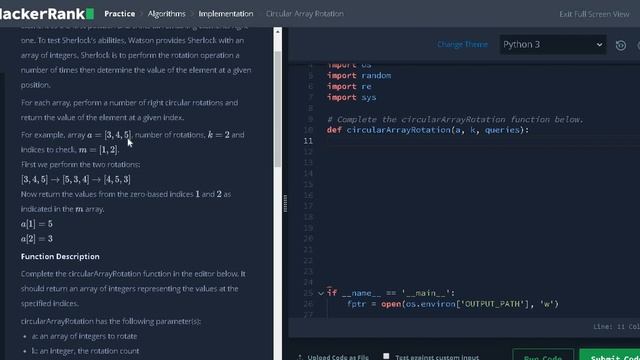This screenshot has width=640, height=360.
Task: Click the panel splitter handle
Action: coord(285,203)
